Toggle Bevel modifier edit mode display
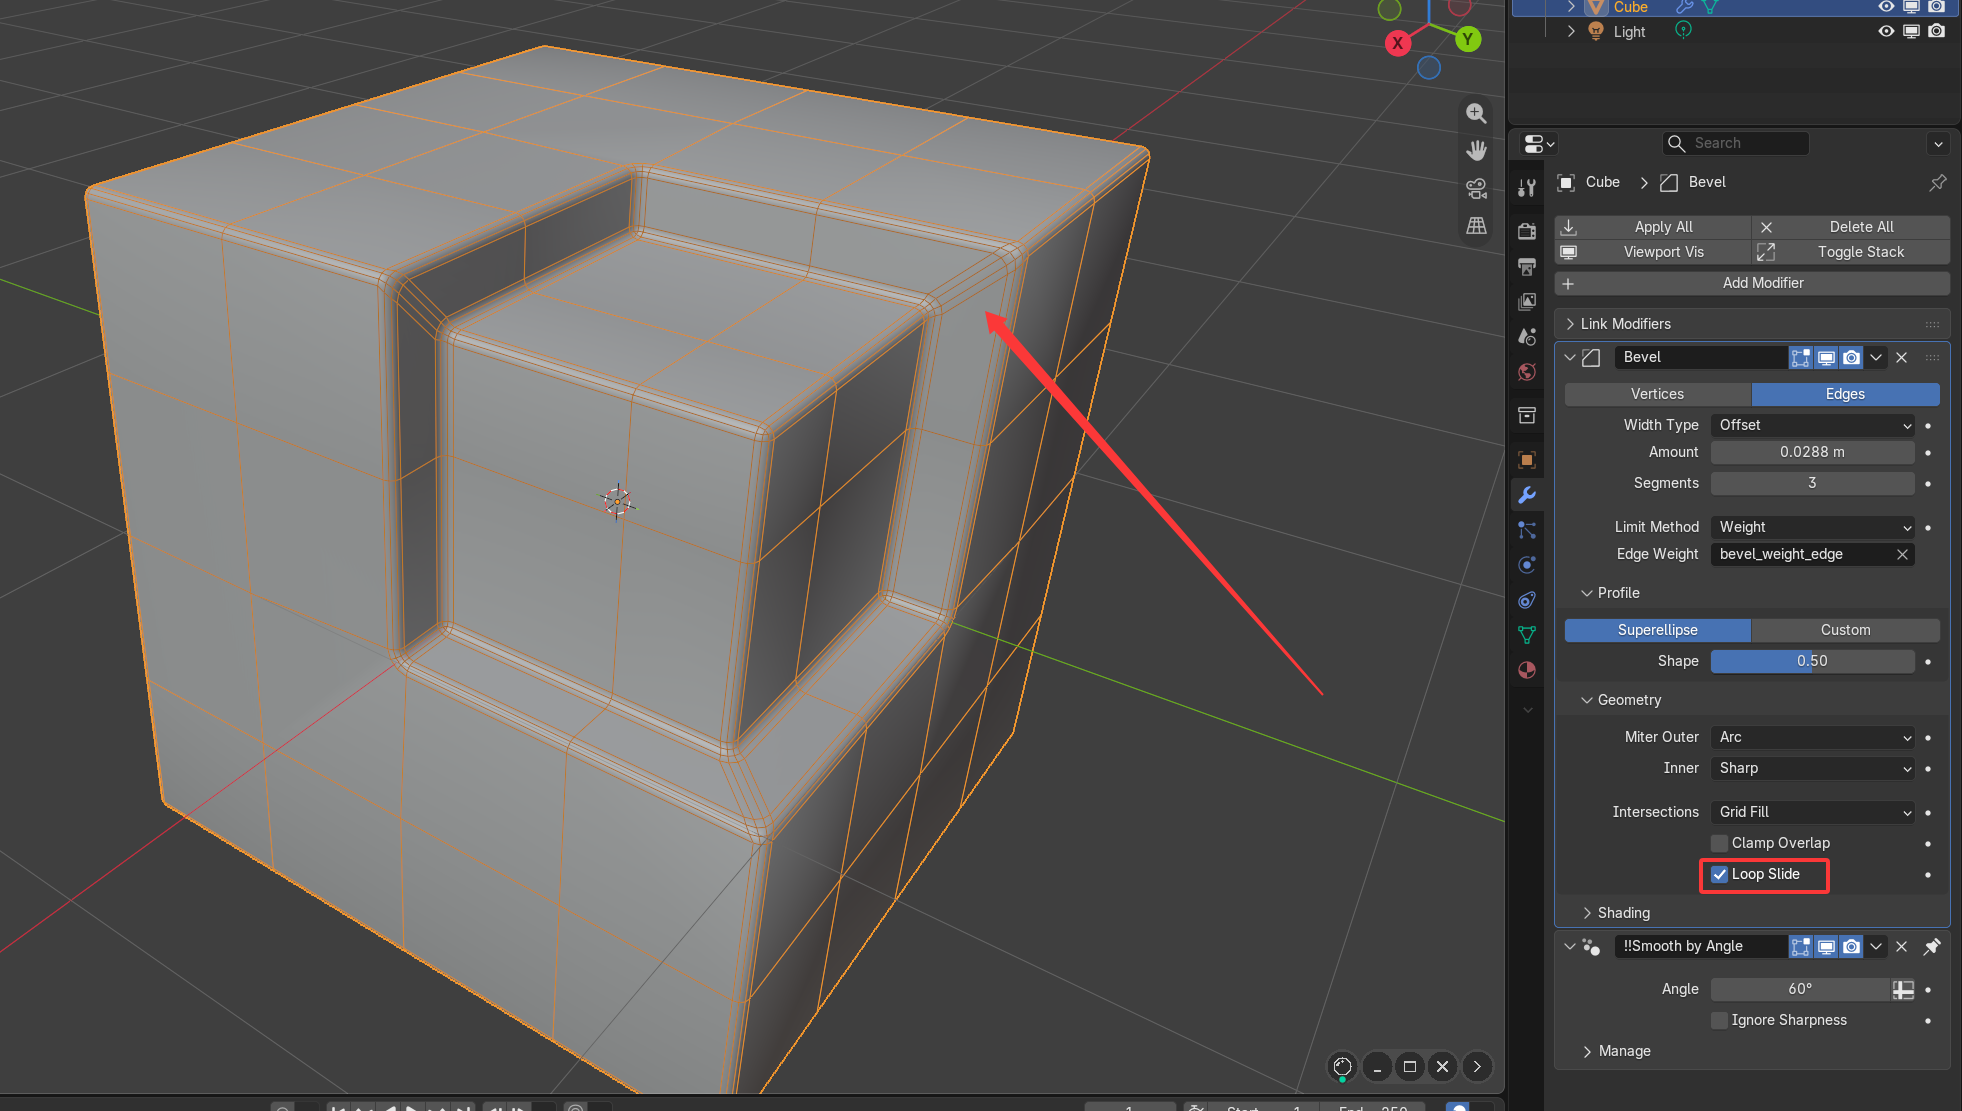 [1801, 357]
